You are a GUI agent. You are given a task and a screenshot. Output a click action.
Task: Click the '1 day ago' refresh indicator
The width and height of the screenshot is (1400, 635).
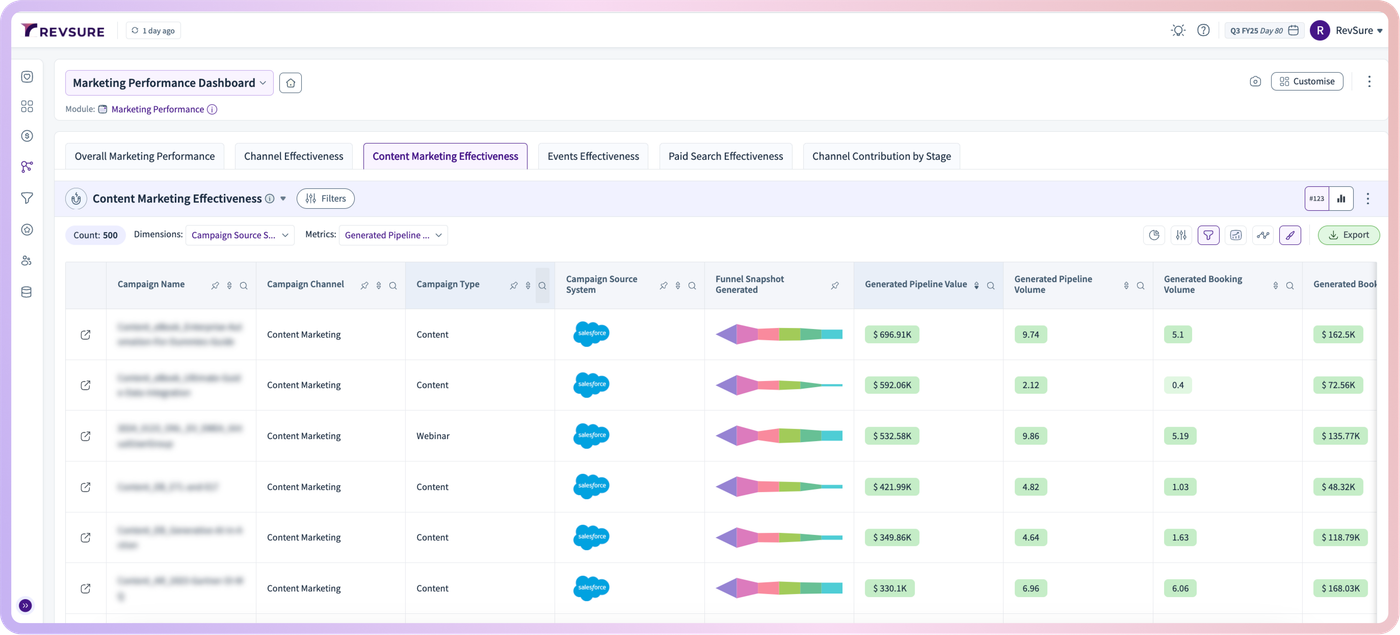[153, 31]
